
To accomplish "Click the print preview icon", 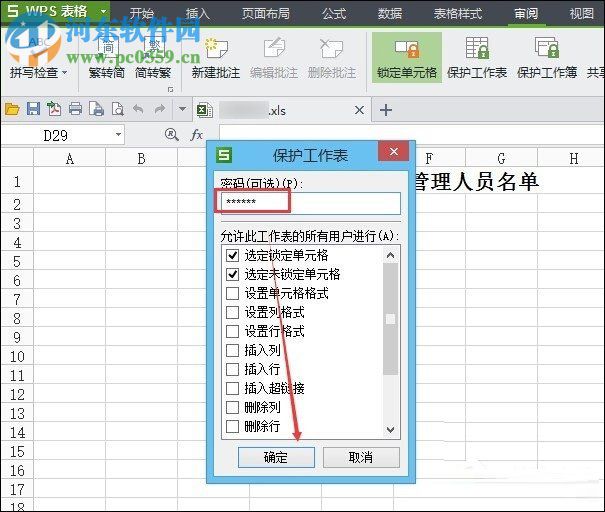I will pos(118,109).
